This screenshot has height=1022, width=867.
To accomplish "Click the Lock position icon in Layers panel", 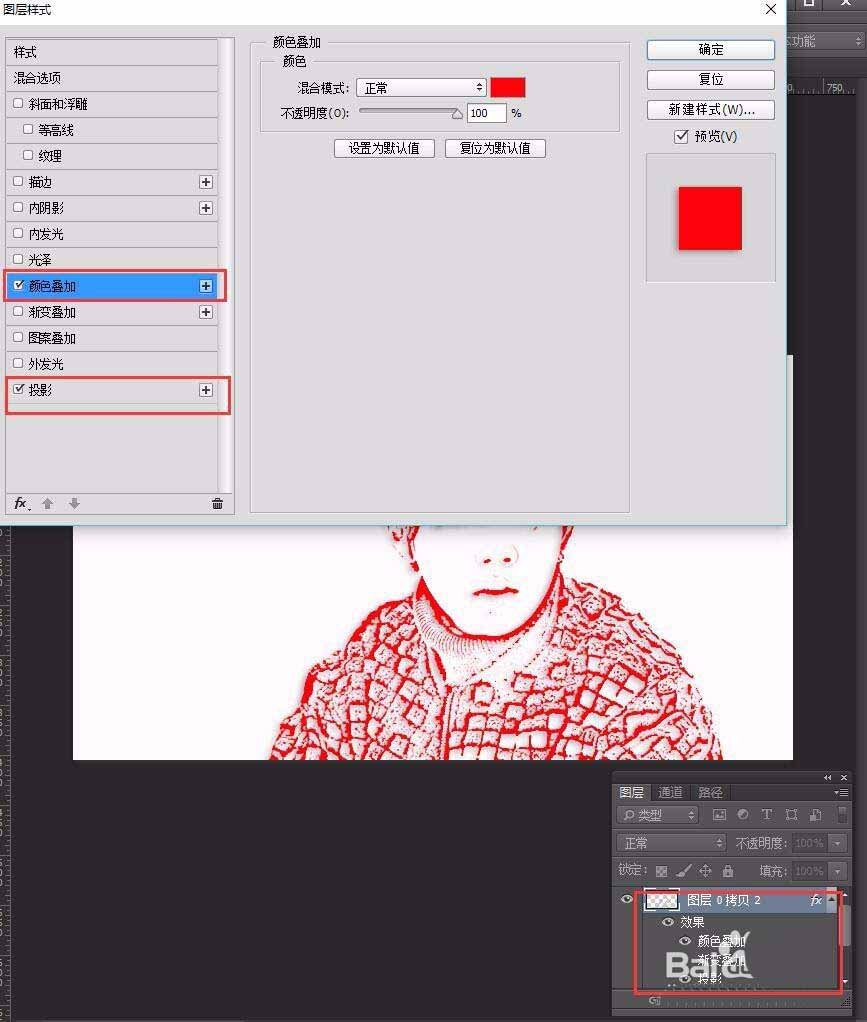I will click(704, 871).
